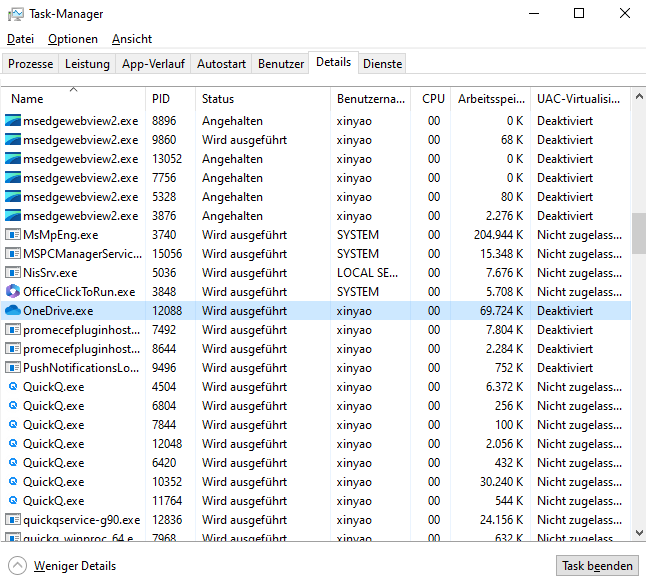Click the Task-Manager title bar icon
Image resolution: width=646 pixels, height=588 pixels.
tap(16, 14)
